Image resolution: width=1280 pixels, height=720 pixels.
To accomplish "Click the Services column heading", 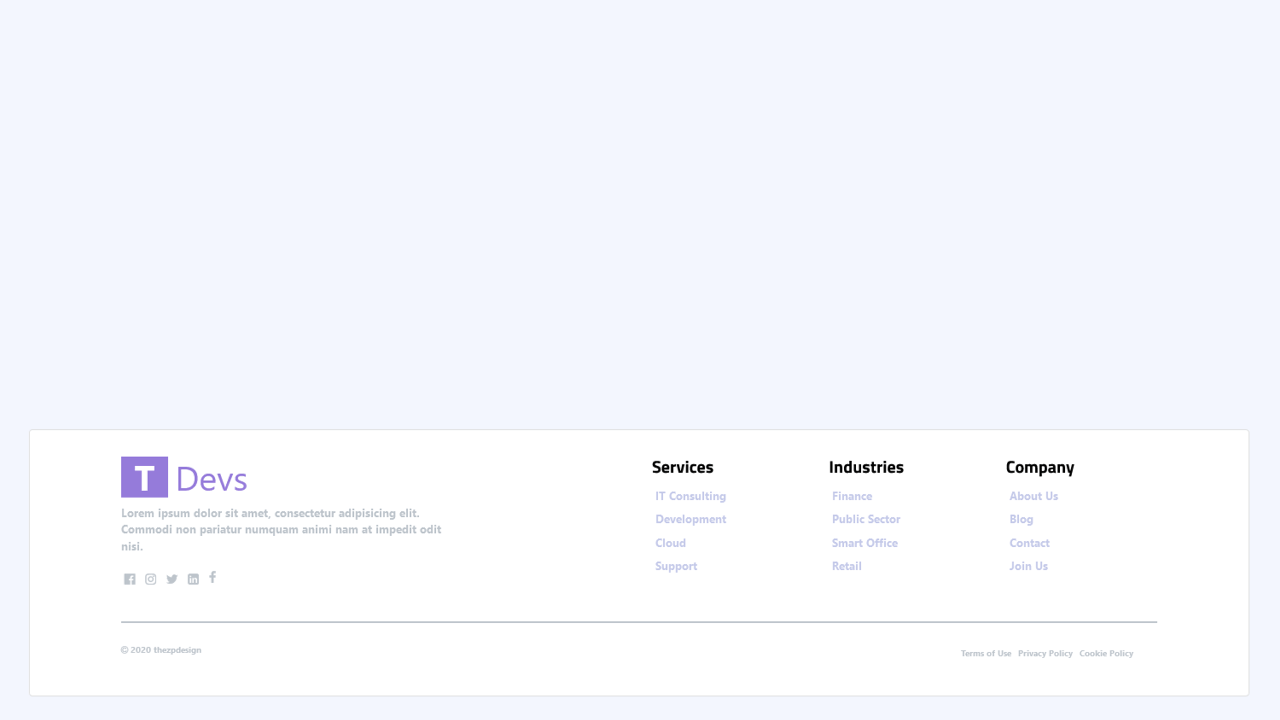I will coord(682,467).
